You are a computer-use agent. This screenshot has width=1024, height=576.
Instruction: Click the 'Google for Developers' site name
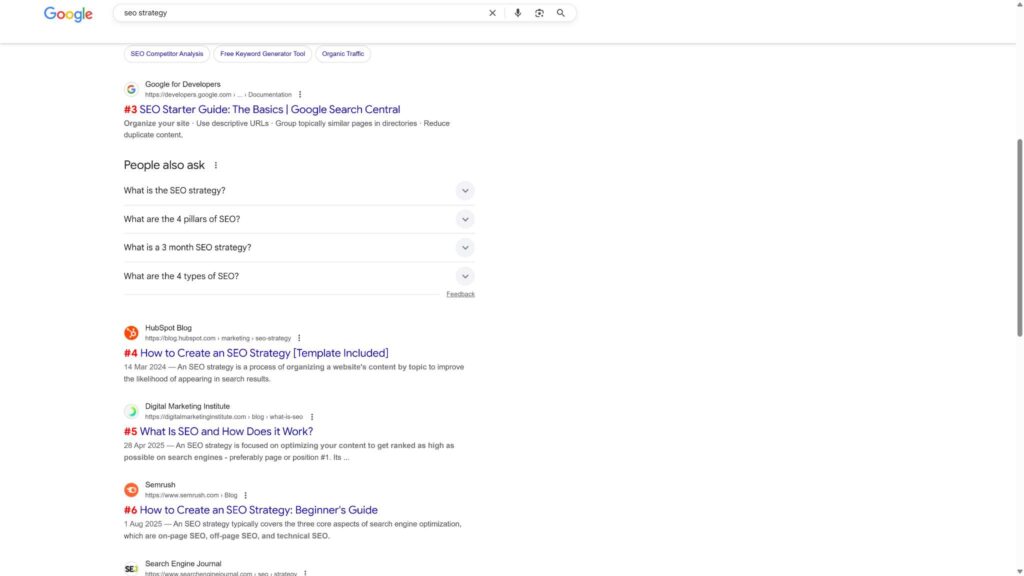coord(183,84)
